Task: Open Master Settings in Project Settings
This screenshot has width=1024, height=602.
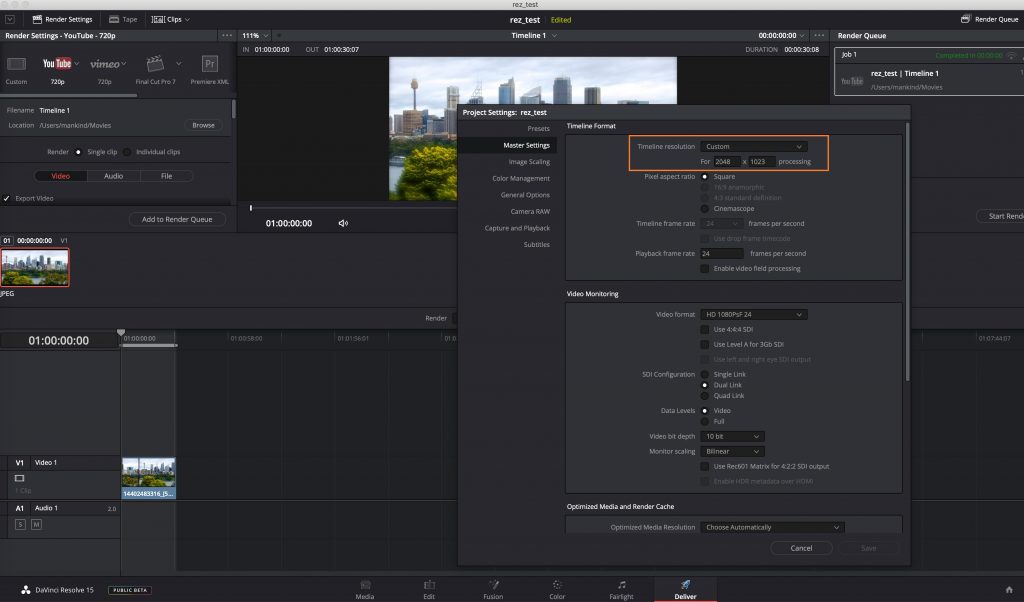Action: 526,146
